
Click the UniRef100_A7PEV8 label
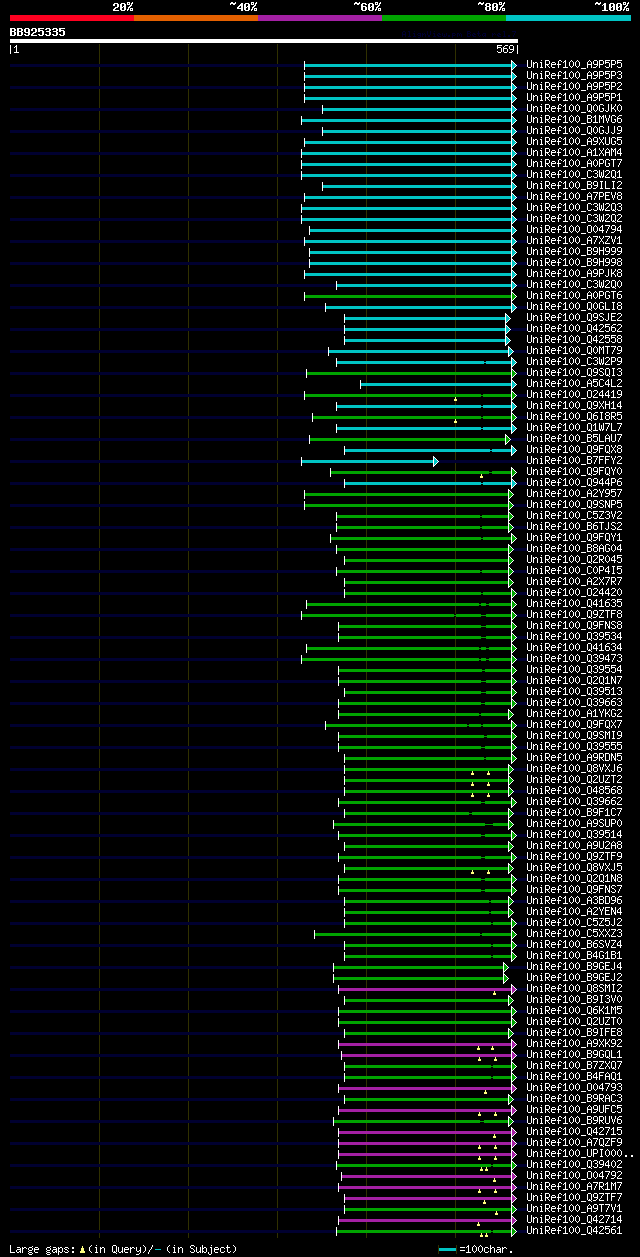pos(573,196)
